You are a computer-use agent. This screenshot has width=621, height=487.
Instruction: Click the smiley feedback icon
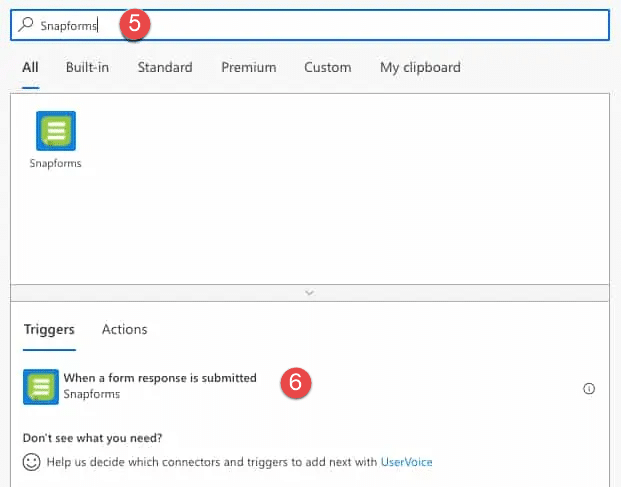(x=31, y=462)
